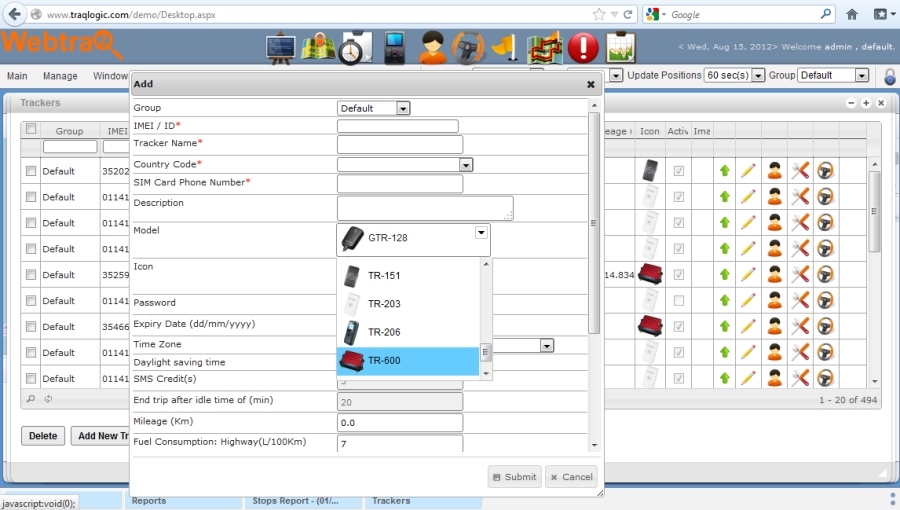The image size is (900, 510).
Task: Check the row checkbox beside IMEI 35259
Action: pyautogui.click(x=31, y=275)
